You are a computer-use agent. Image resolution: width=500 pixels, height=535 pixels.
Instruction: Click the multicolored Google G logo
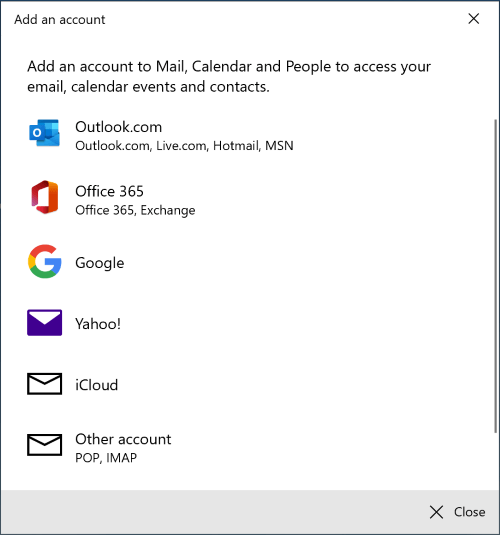[45, 261]
